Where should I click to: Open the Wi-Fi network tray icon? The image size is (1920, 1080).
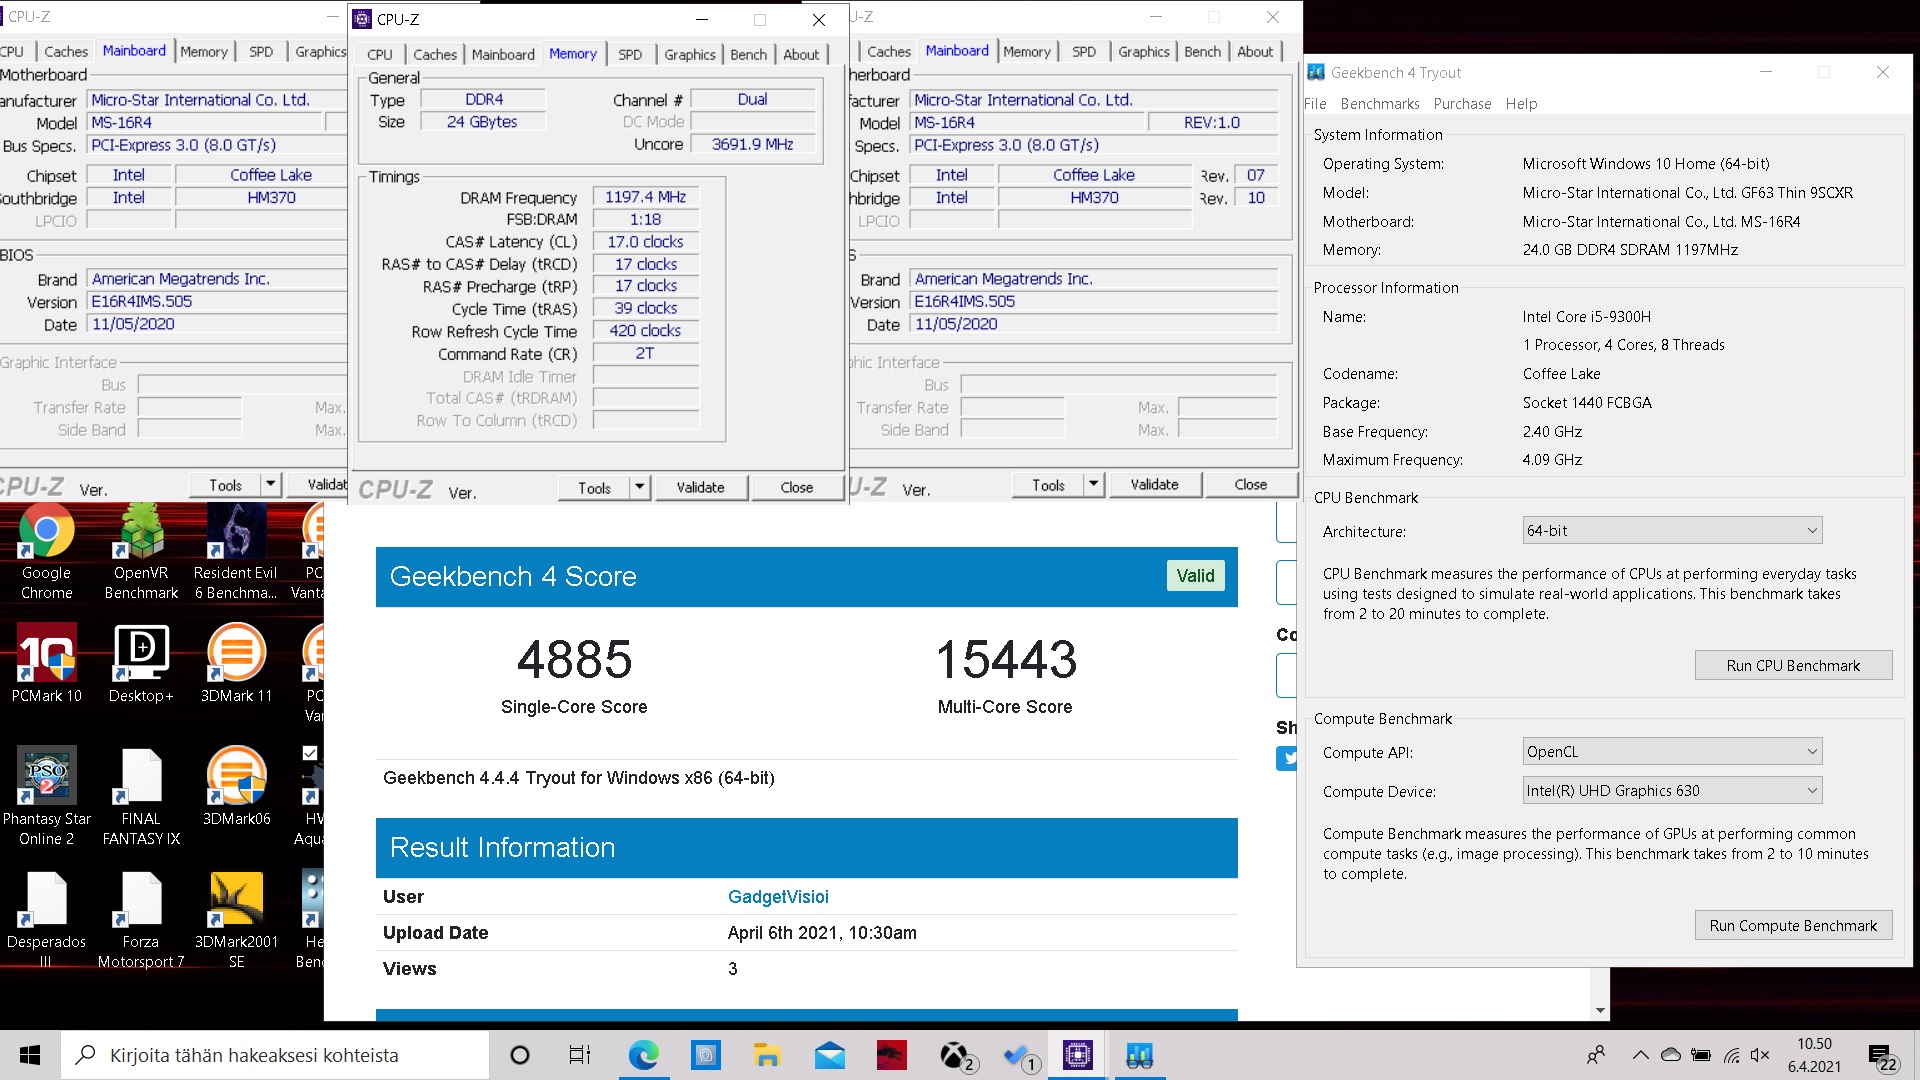click(x=1732, y=1055)
